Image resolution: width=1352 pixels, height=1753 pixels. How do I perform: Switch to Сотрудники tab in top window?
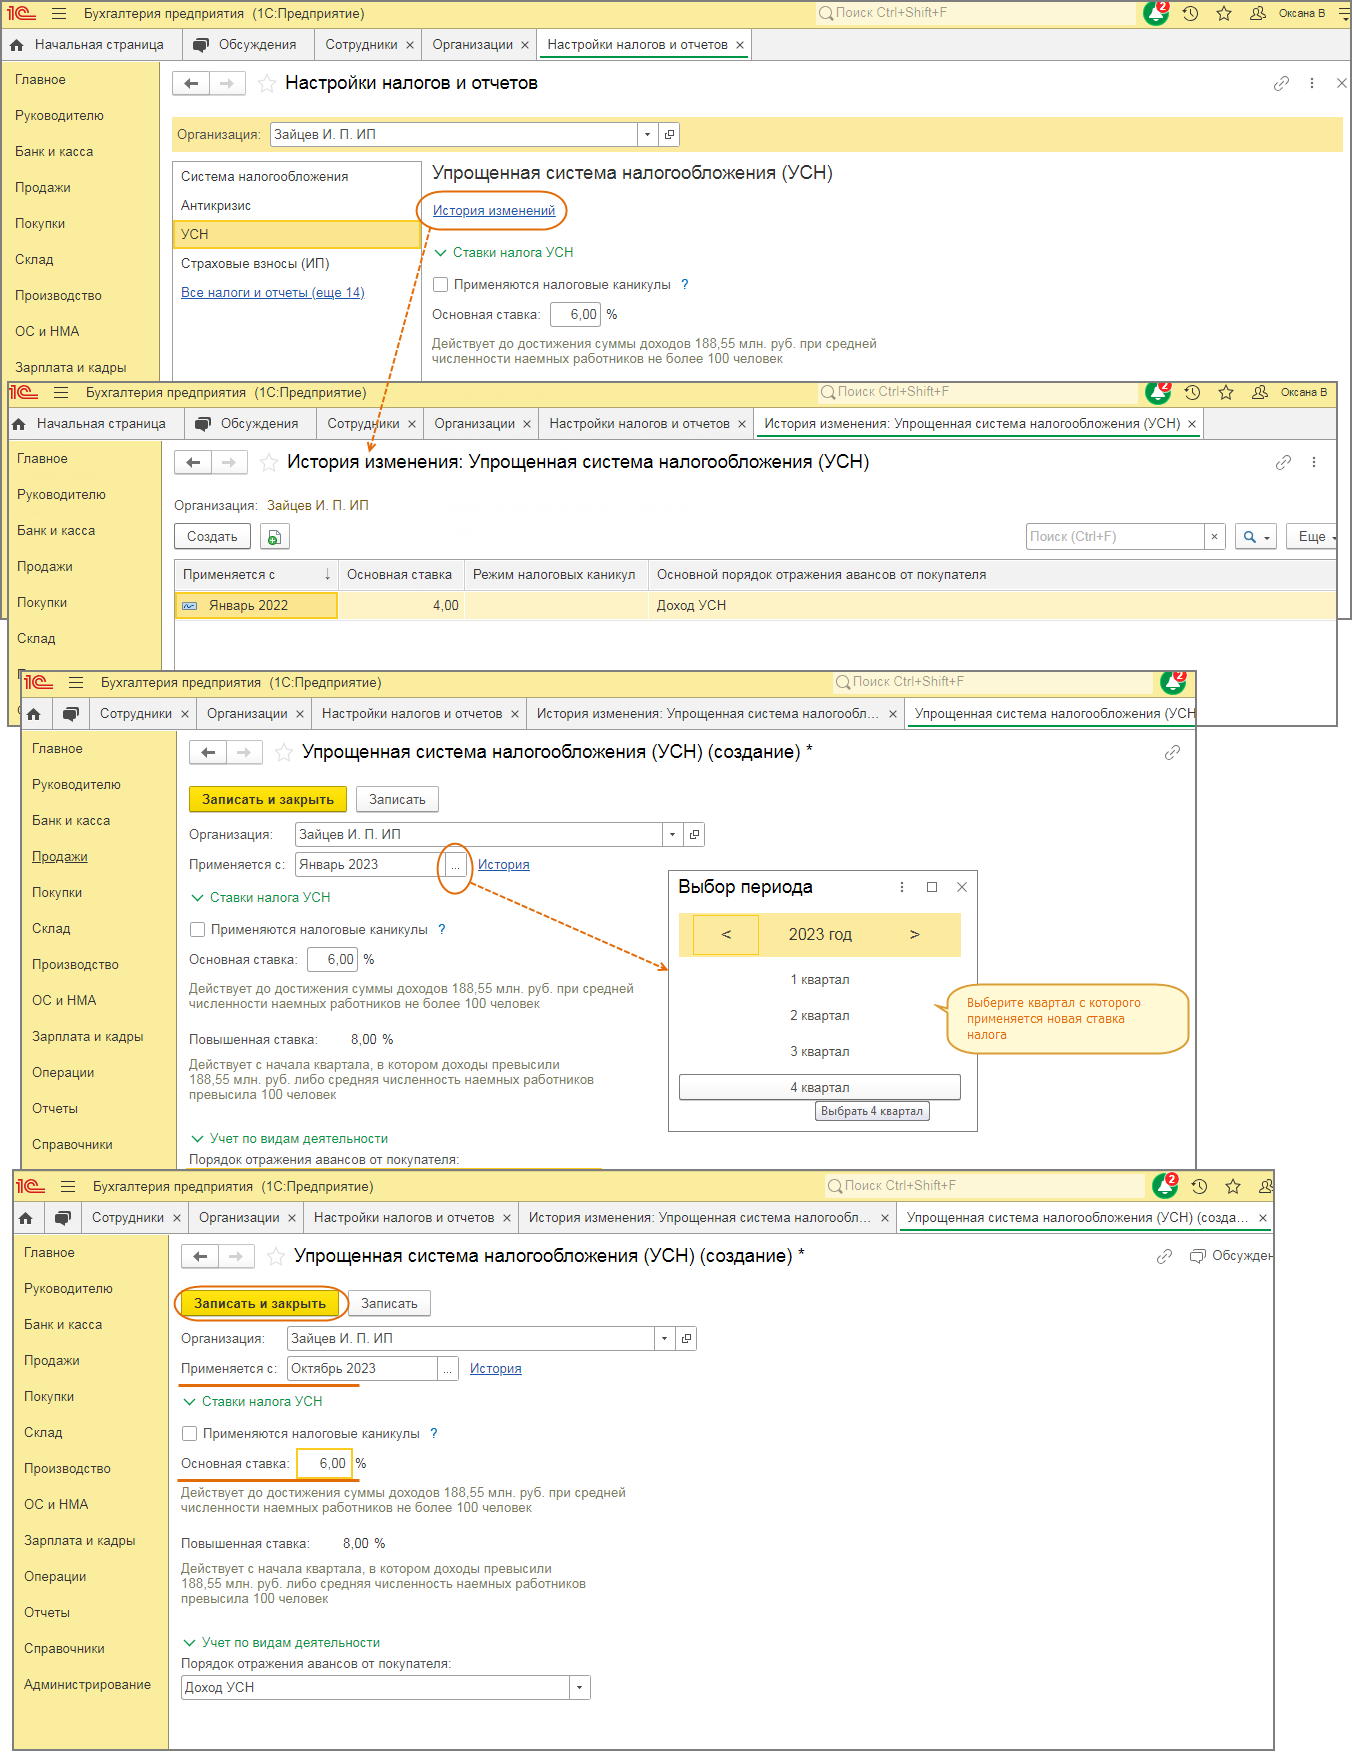click(x=361, y=45)
